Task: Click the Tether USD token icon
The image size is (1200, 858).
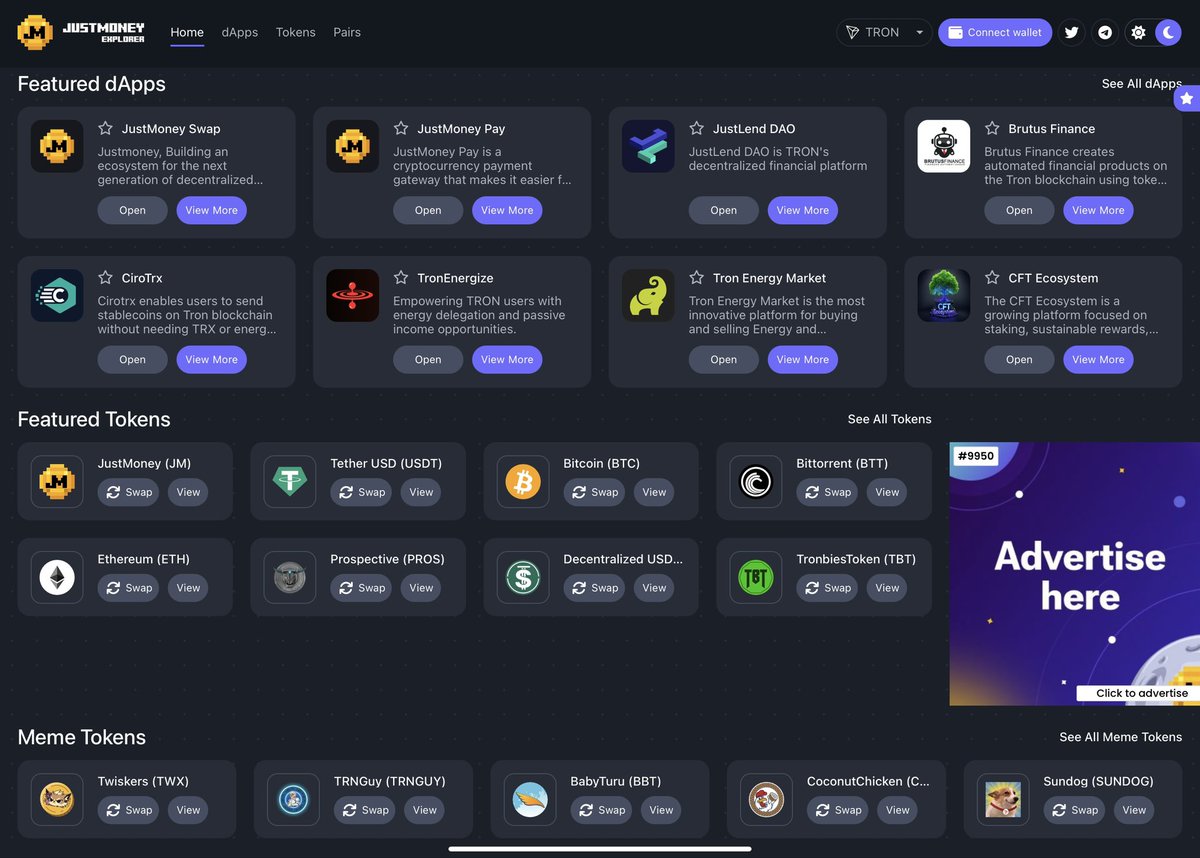Action: tap(290, 481)
